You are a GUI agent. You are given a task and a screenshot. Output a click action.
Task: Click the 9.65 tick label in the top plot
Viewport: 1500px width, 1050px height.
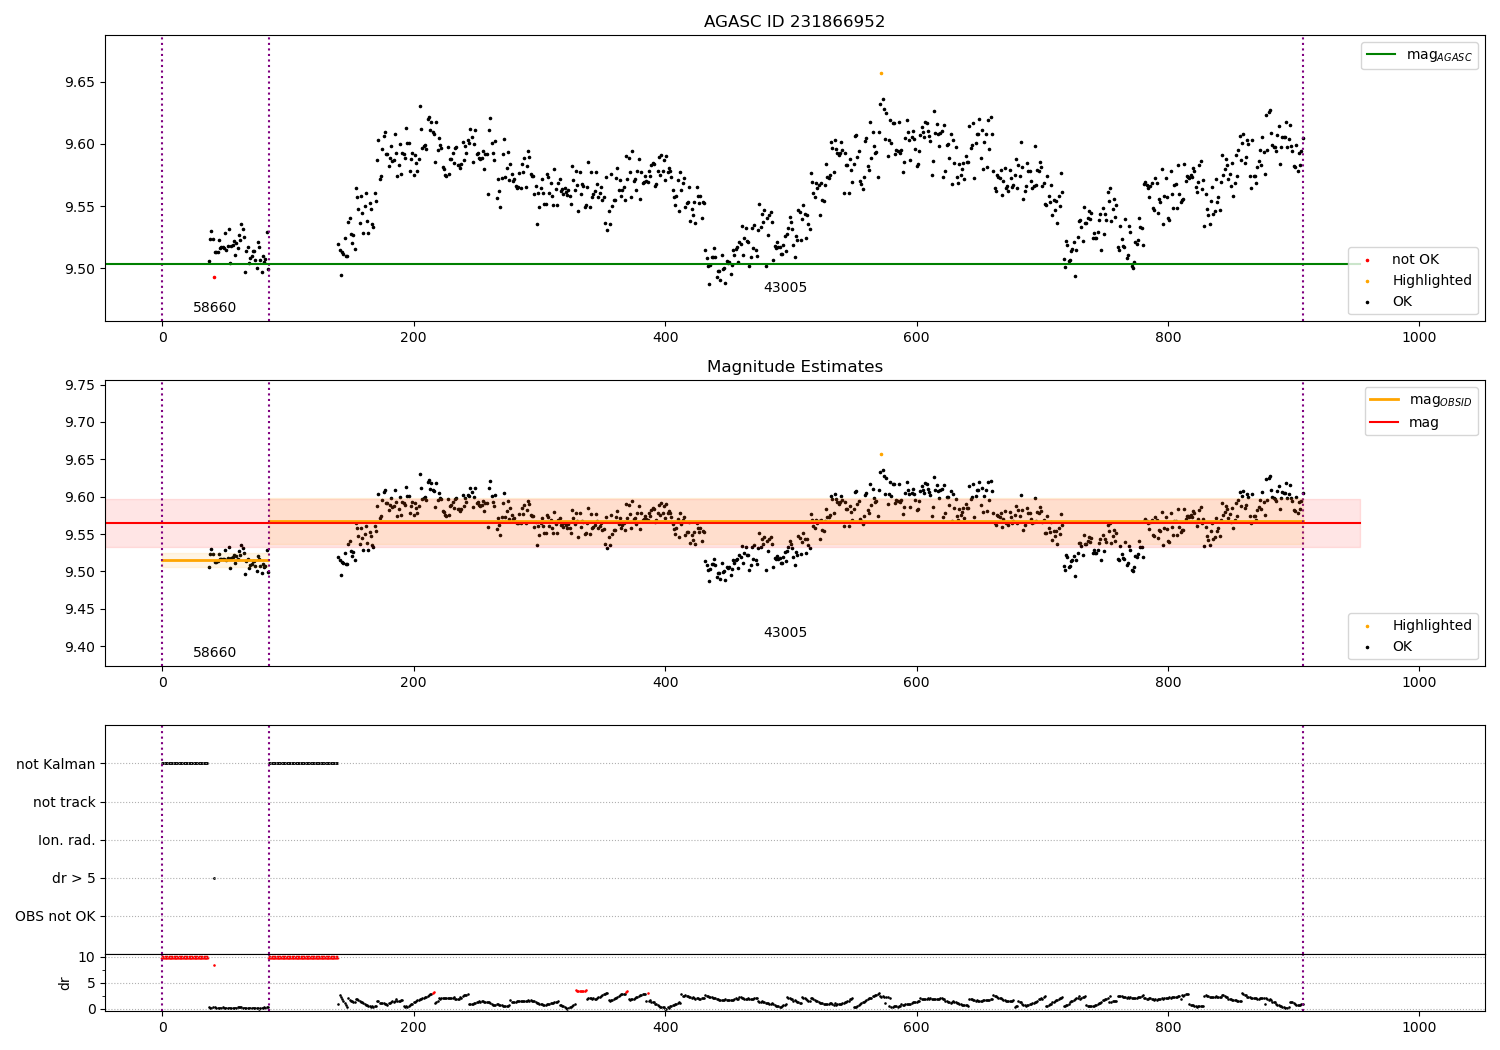pos(79,82)
